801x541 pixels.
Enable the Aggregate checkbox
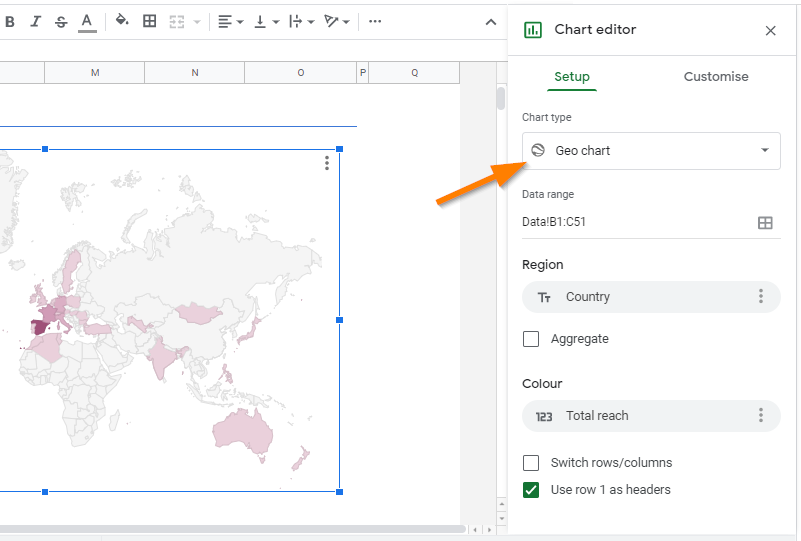click(x=531, y=339)
